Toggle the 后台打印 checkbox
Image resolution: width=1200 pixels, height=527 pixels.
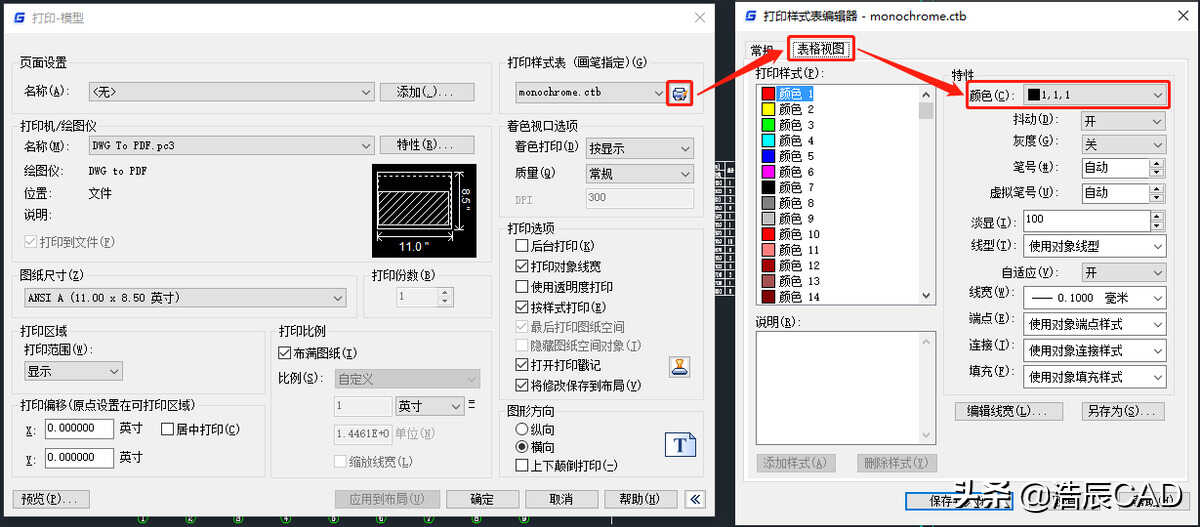[521, 246]
